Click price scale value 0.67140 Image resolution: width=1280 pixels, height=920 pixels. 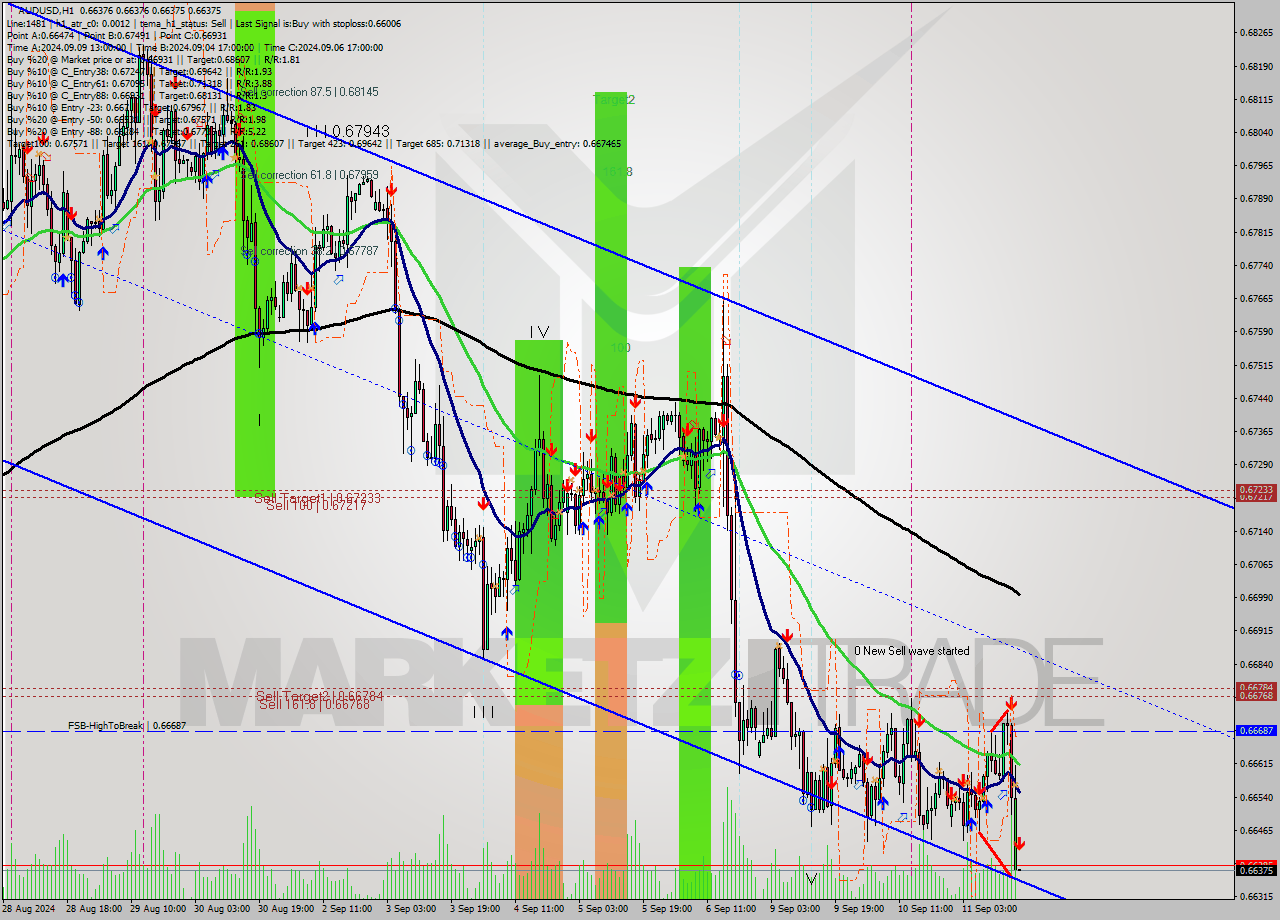(1257, 531)
